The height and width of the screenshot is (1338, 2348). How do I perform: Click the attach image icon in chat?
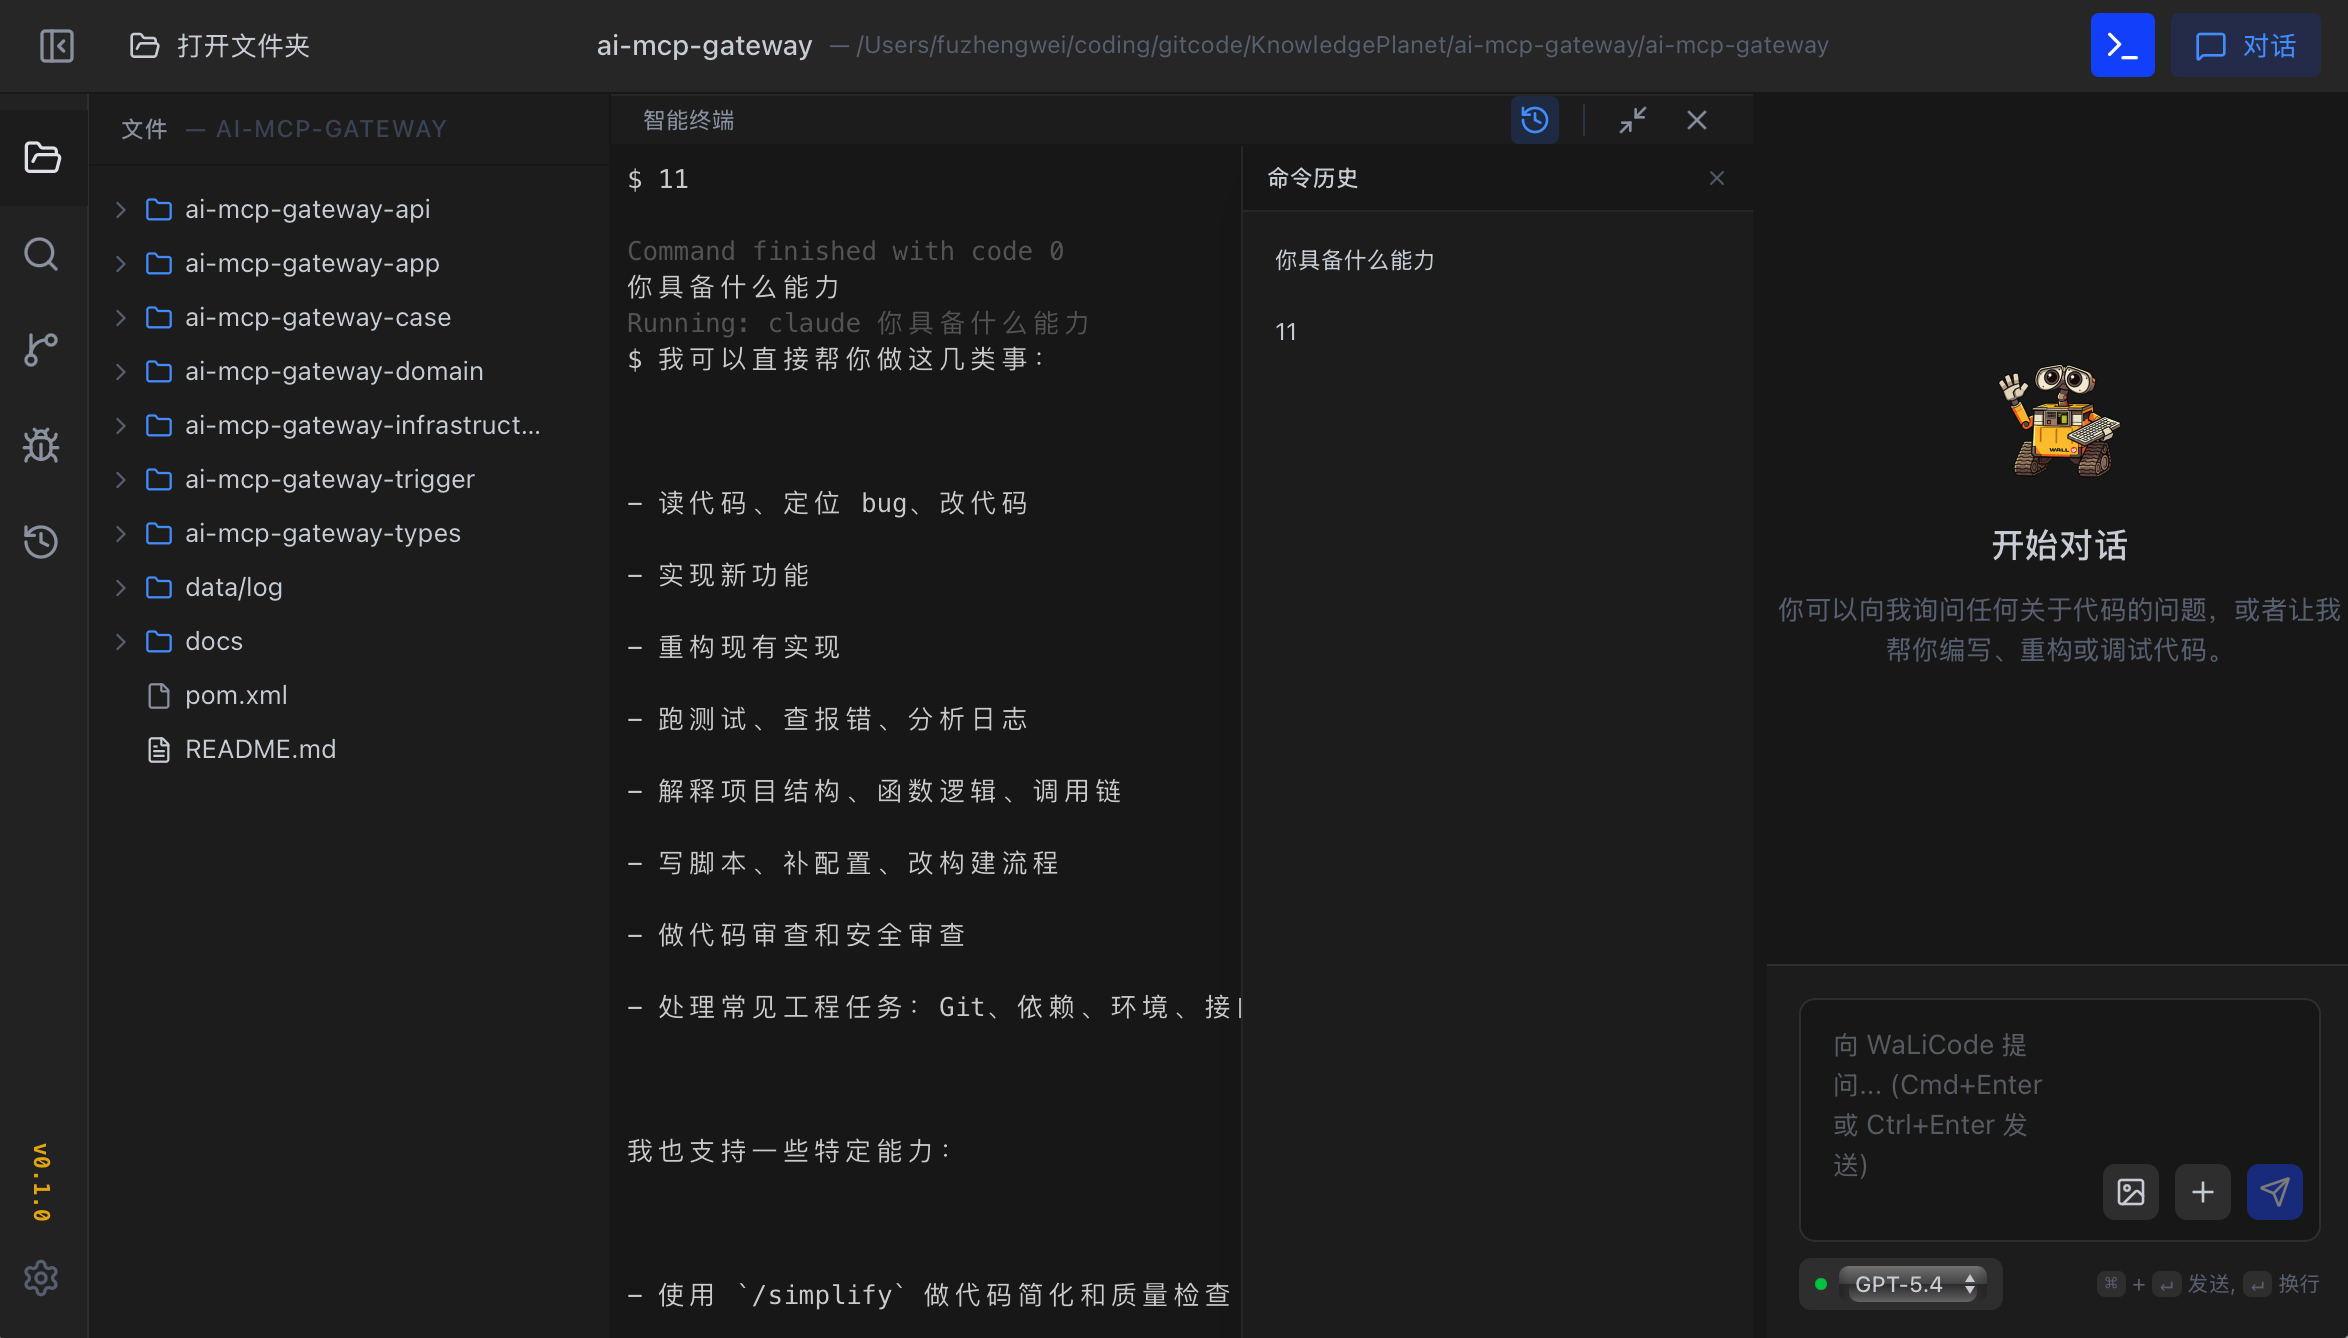(x=2130, y=1192)
